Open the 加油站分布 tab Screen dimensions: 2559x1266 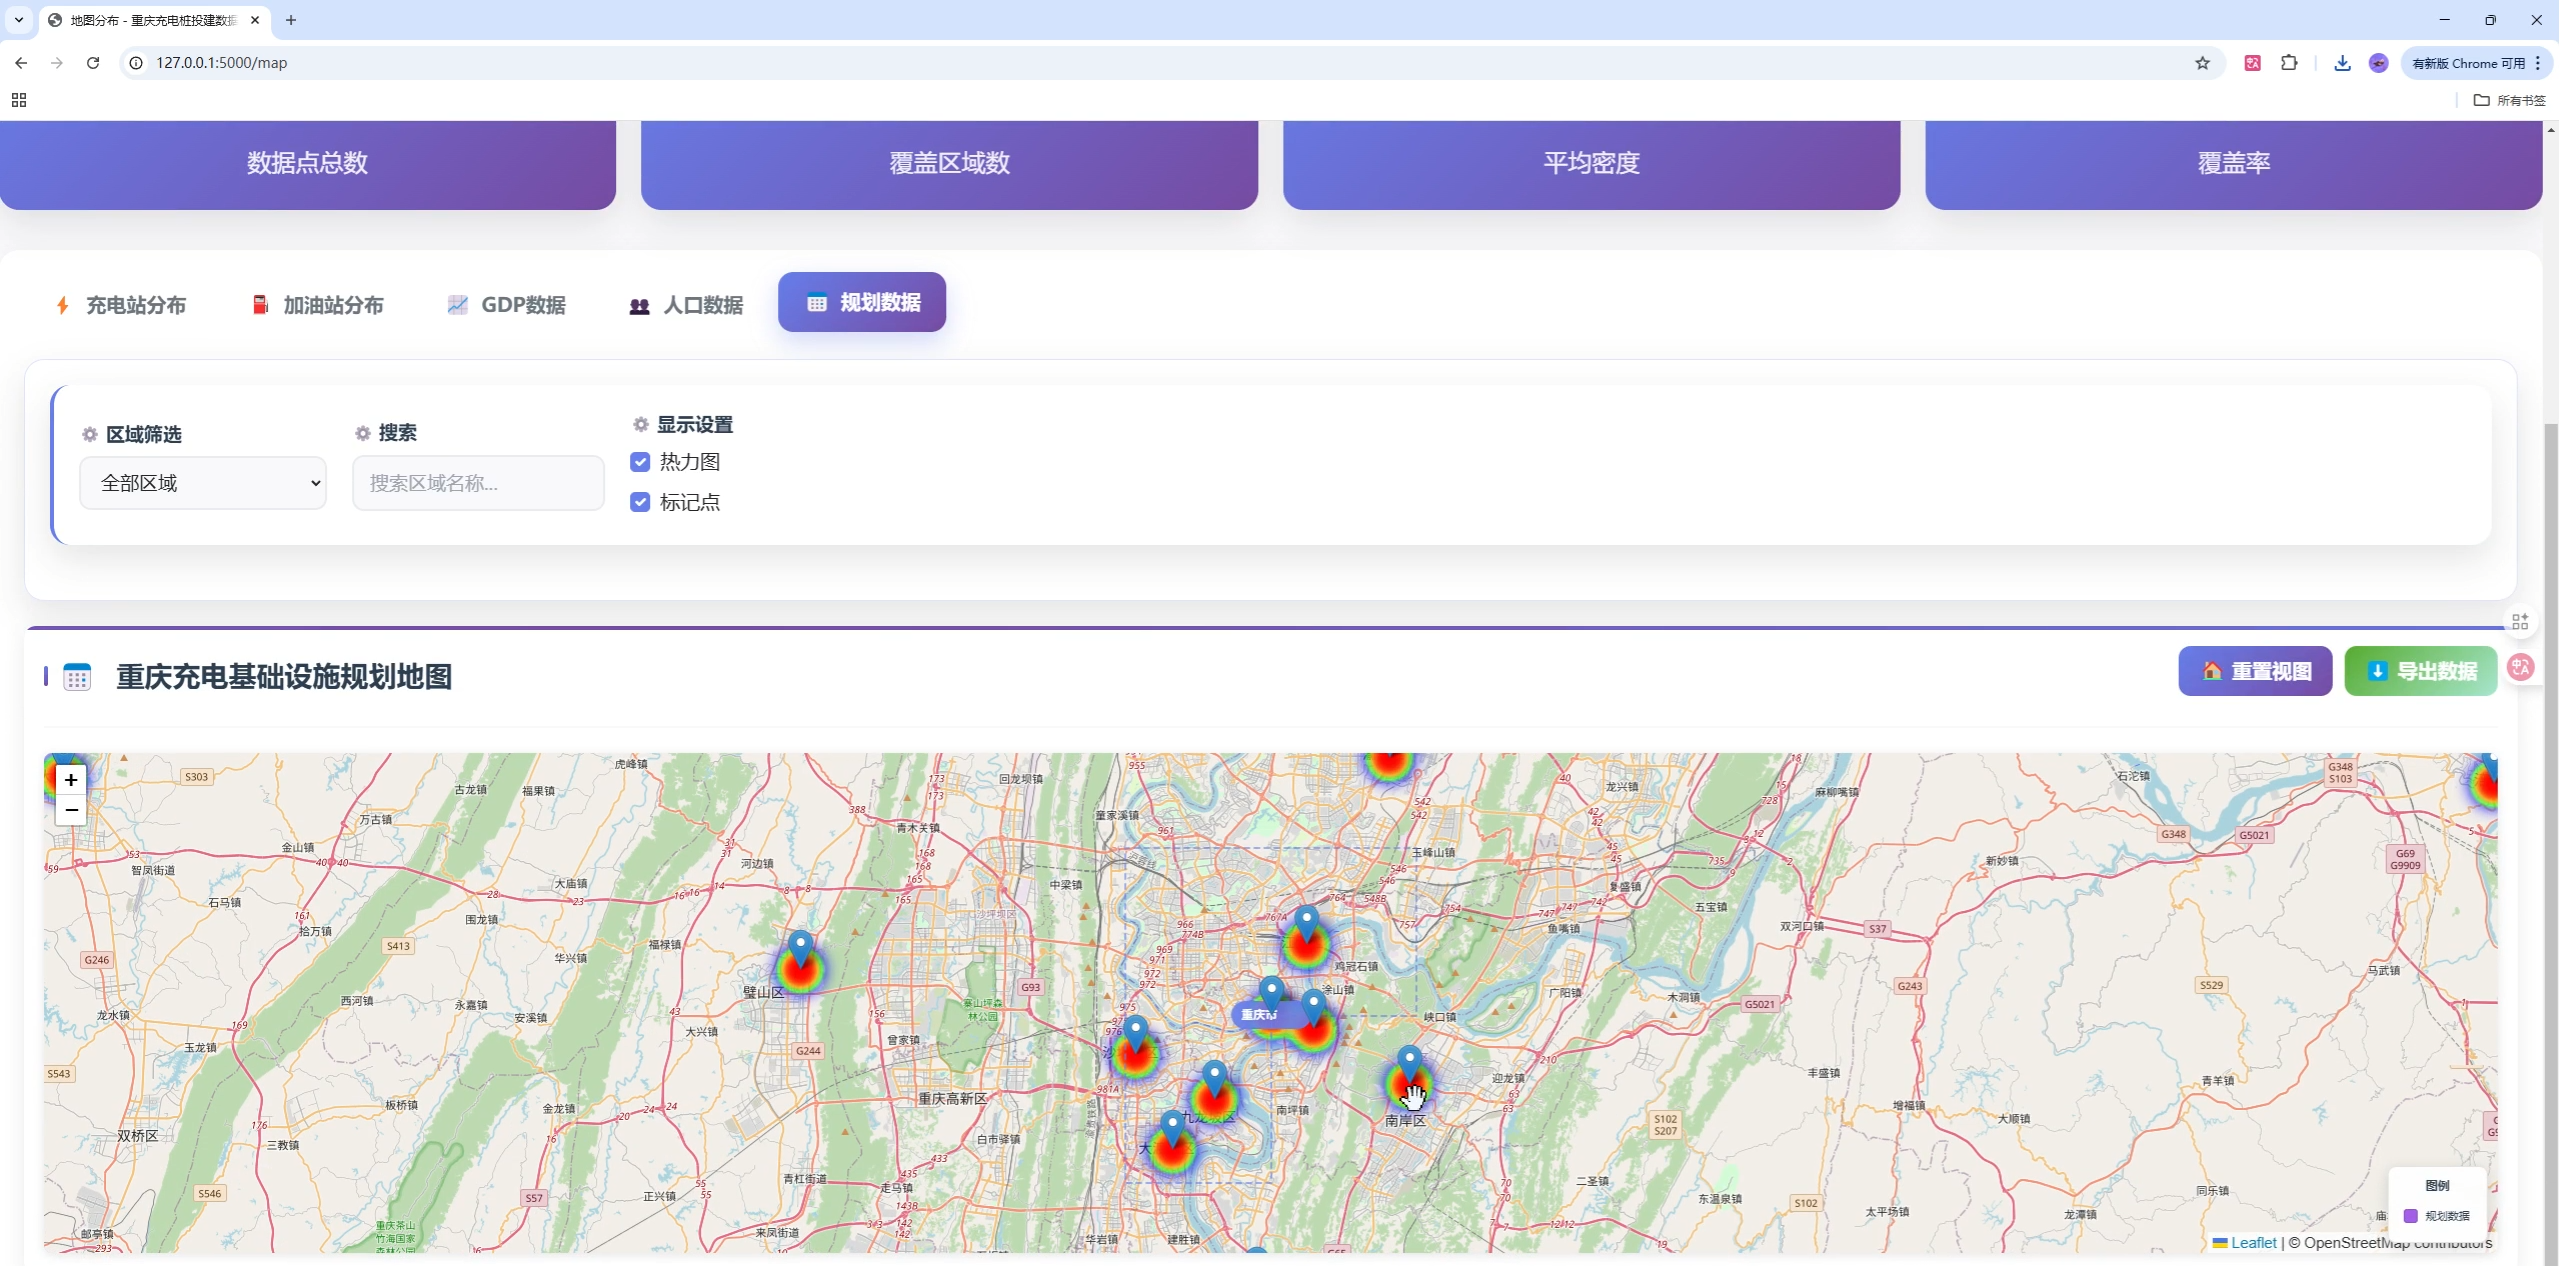pos(317,305)
